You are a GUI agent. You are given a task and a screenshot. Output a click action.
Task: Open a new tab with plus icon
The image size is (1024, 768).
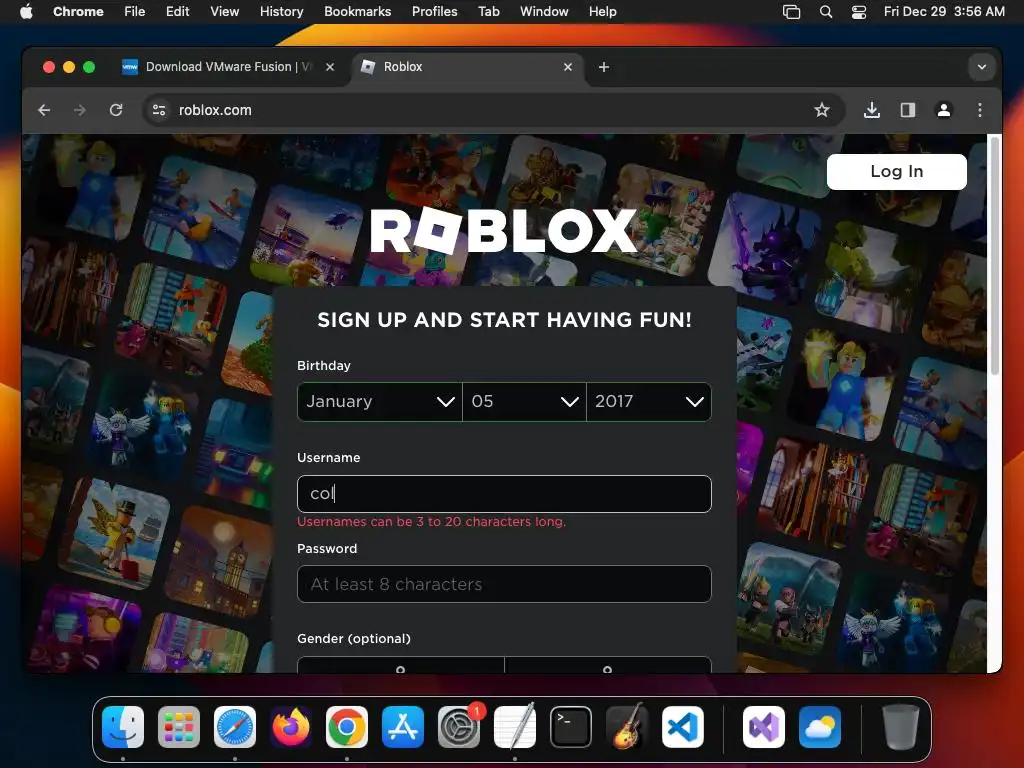(x=604, y=67)
